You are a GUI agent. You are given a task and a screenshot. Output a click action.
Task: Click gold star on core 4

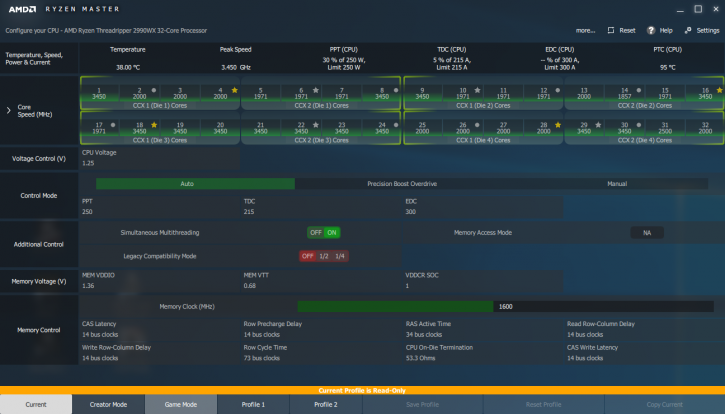point(235,90)
